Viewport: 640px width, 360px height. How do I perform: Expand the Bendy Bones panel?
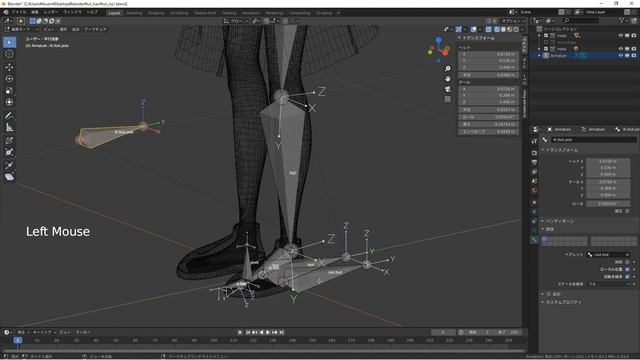click(x=543, y=221)
